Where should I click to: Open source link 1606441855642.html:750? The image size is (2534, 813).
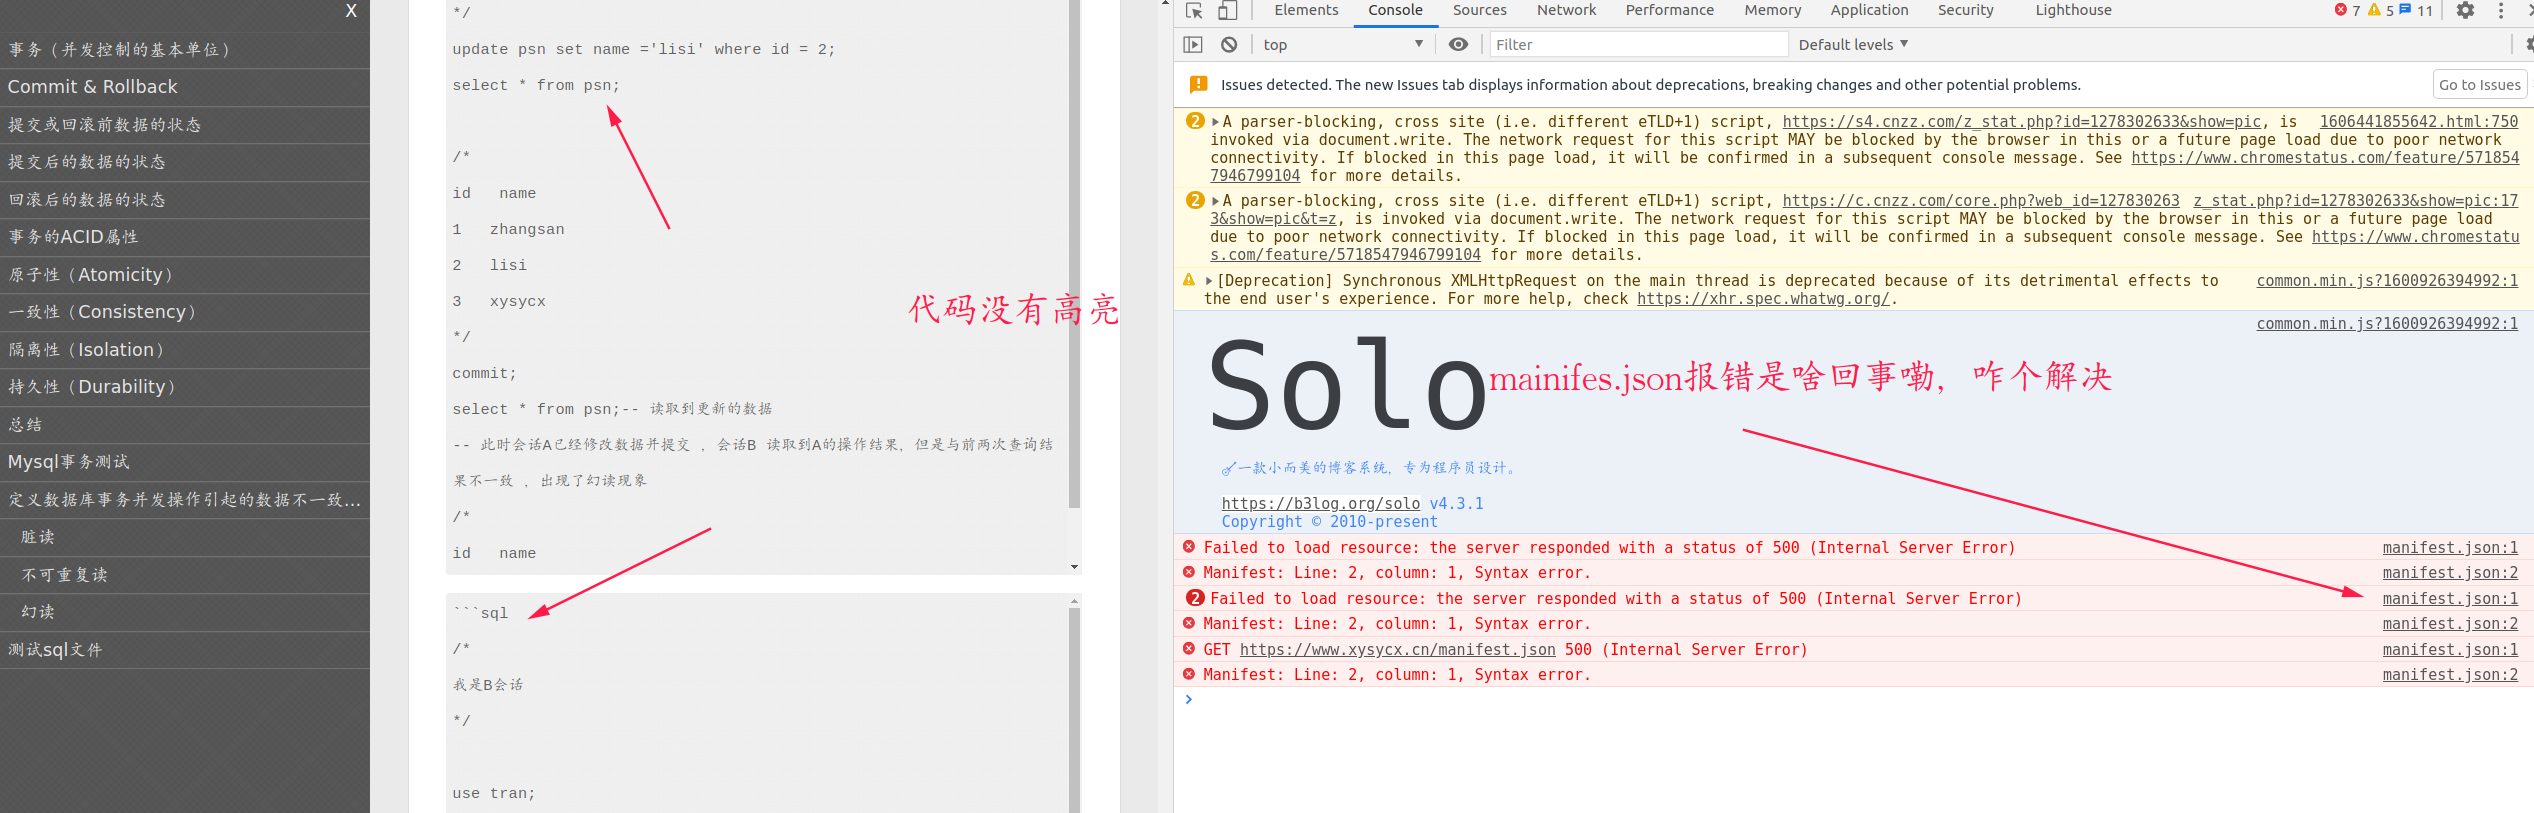click(x=2418, y=122)
